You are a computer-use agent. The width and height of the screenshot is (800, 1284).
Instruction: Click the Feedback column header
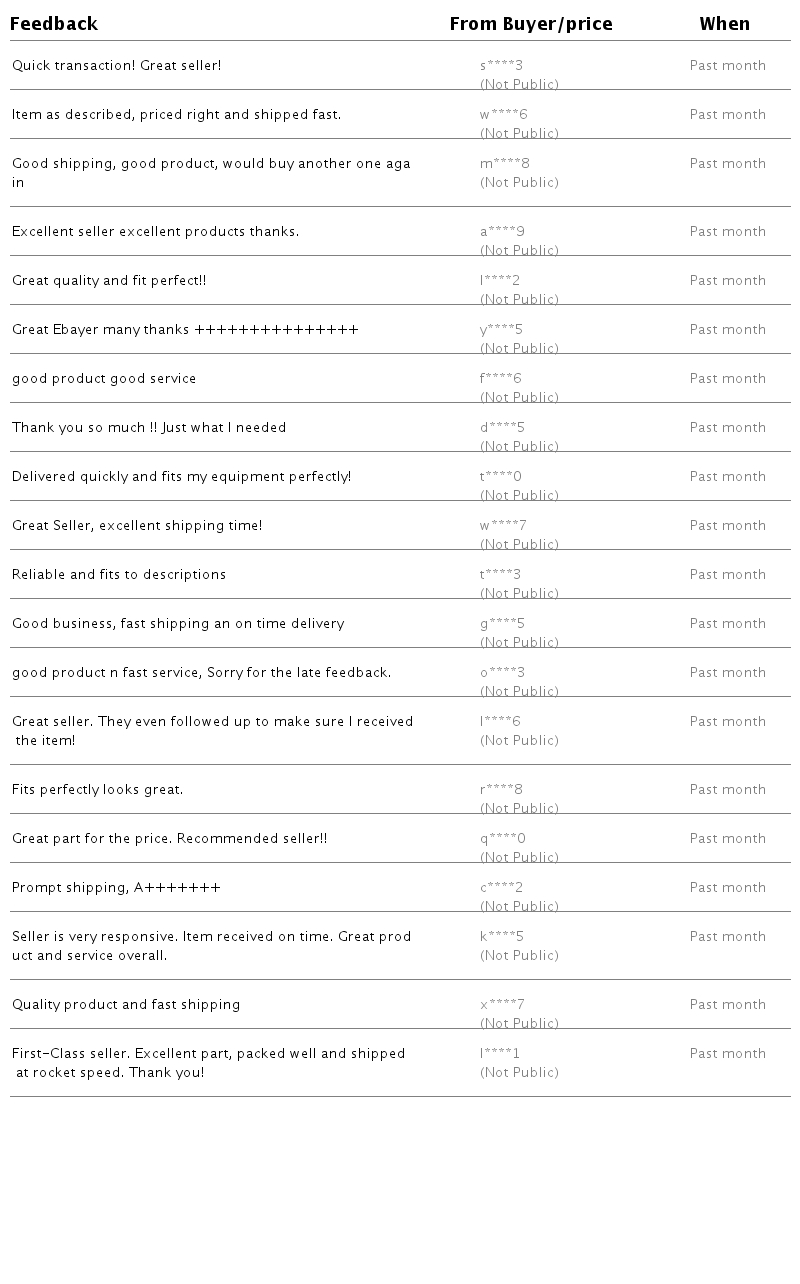pos(54,24)
